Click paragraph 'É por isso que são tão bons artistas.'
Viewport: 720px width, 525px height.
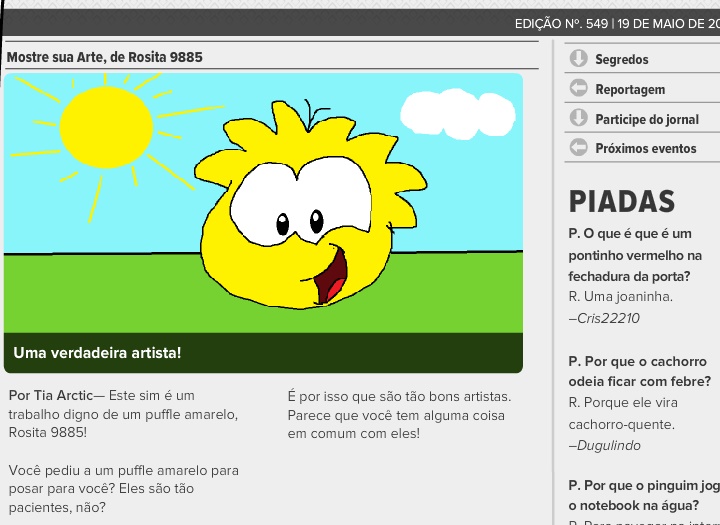(399, 396)
